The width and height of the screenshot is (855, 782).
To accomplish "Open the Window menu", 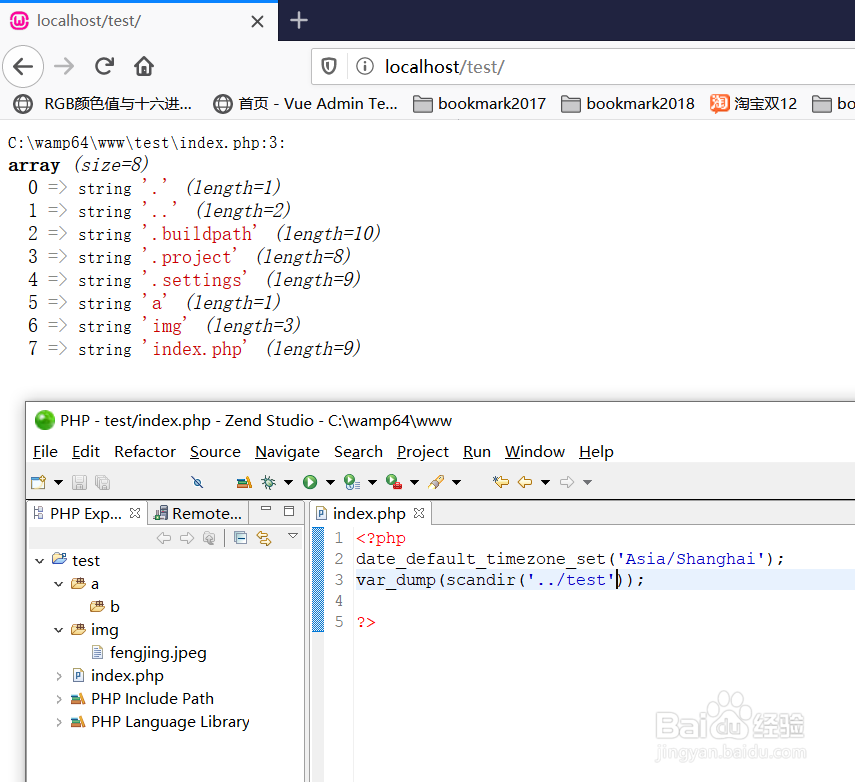I will pos(535,452).
